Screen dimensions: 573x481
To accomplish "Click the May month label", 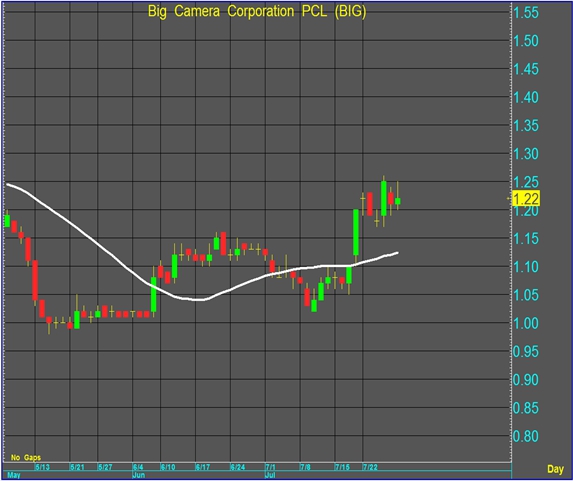I will [x=14, y=475].
